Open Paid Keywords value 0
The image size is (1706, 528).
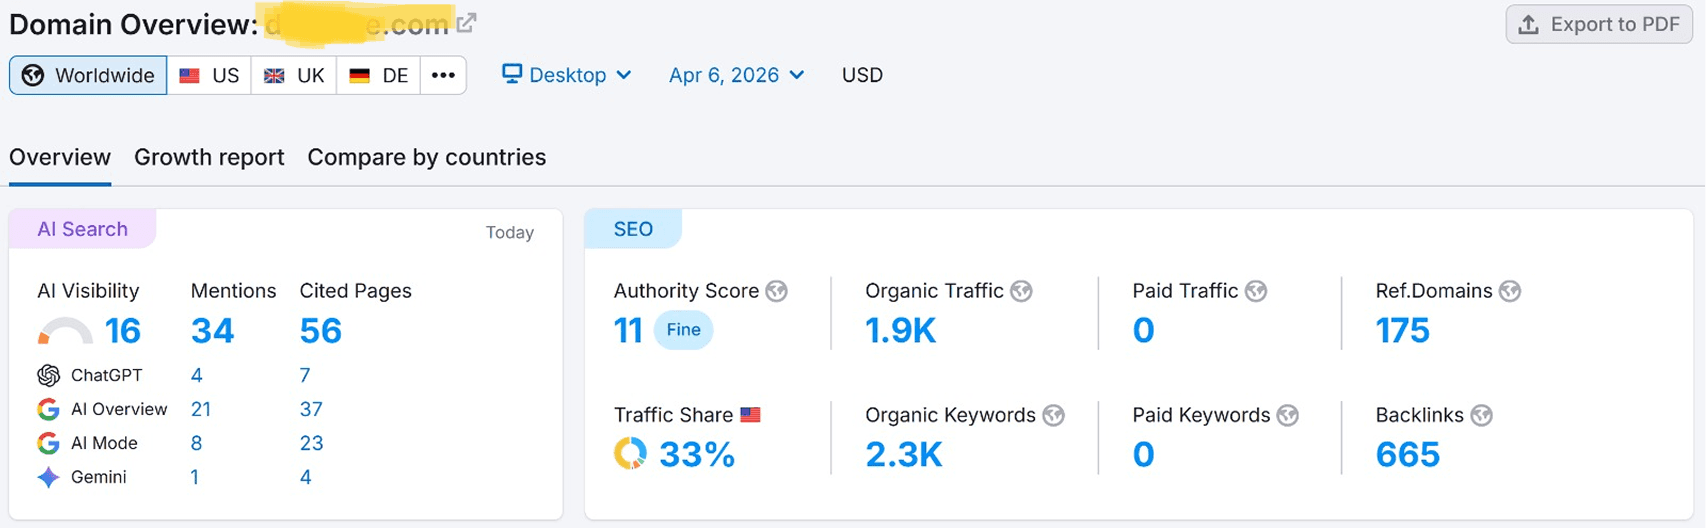point(1144,455)
